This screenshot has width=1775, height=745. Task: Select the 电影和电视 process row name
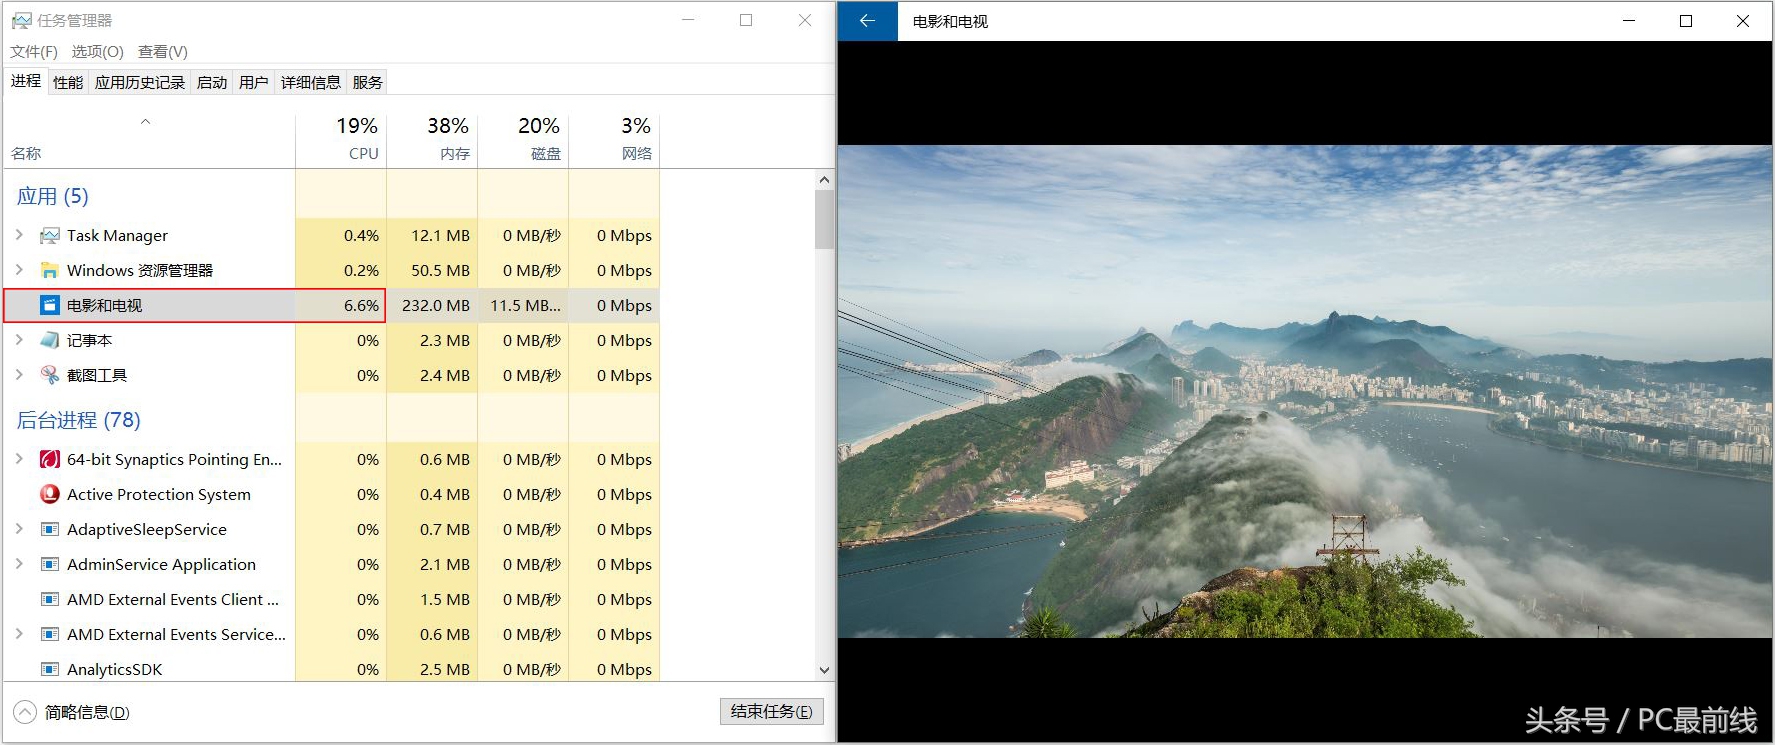pos(104,306)
